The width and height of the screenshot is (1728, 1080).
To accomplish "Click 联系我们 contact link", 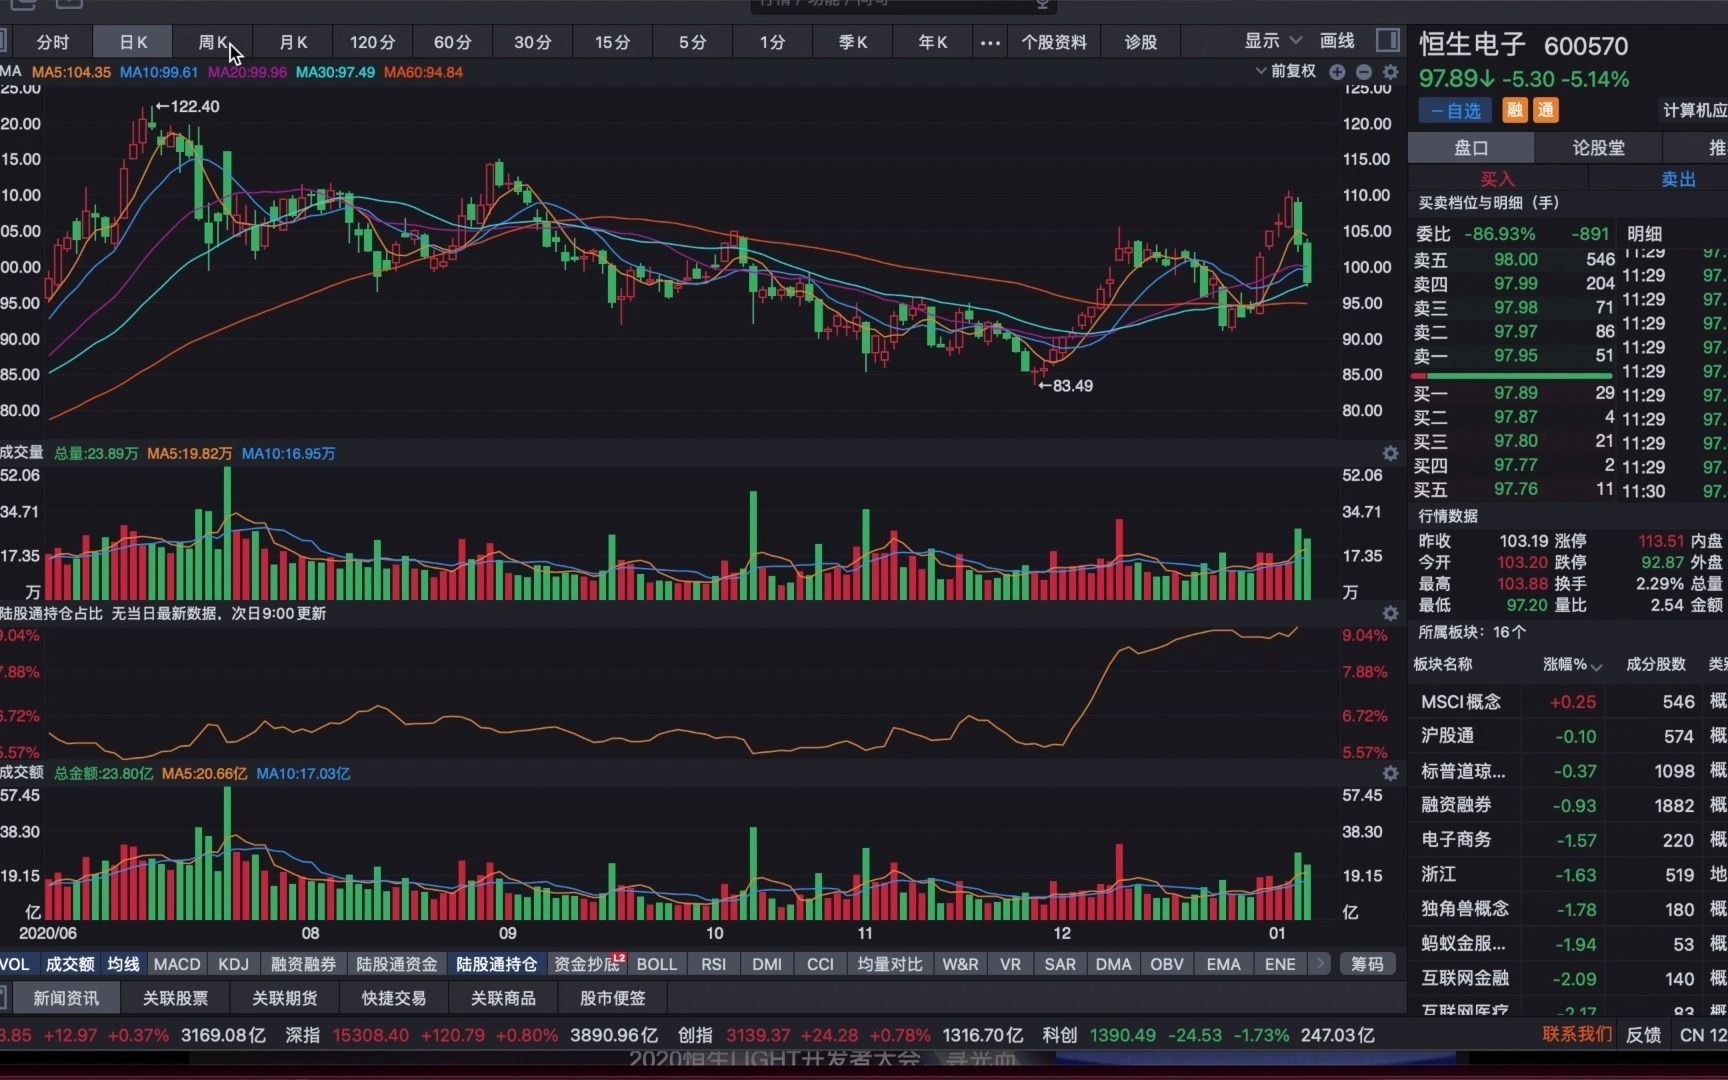I will (1577, 1034).
